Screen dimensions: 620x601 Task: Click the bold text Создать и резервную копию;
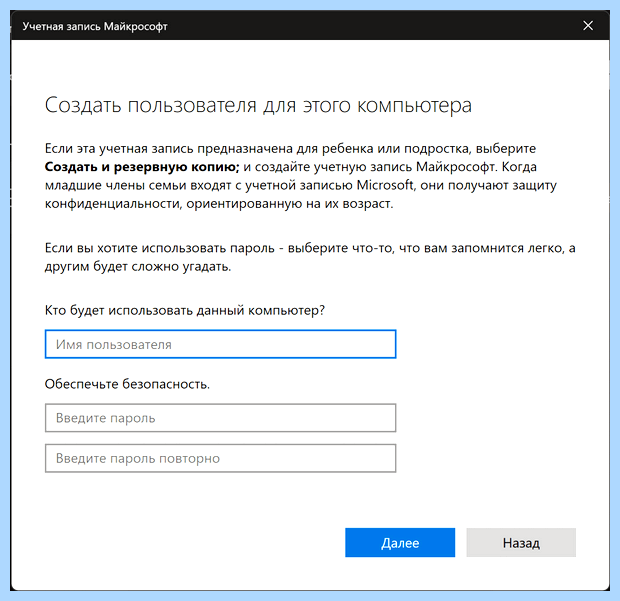(142, 167)
